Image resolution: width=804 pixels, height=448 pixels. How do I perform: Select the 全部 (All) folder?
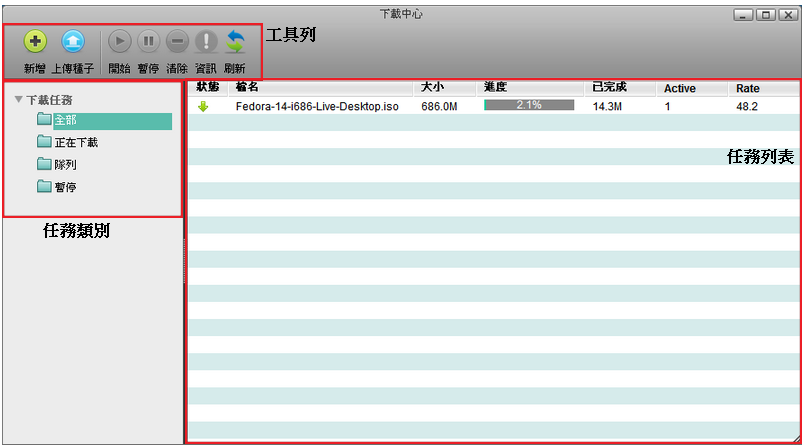click(x=65, y=121)
